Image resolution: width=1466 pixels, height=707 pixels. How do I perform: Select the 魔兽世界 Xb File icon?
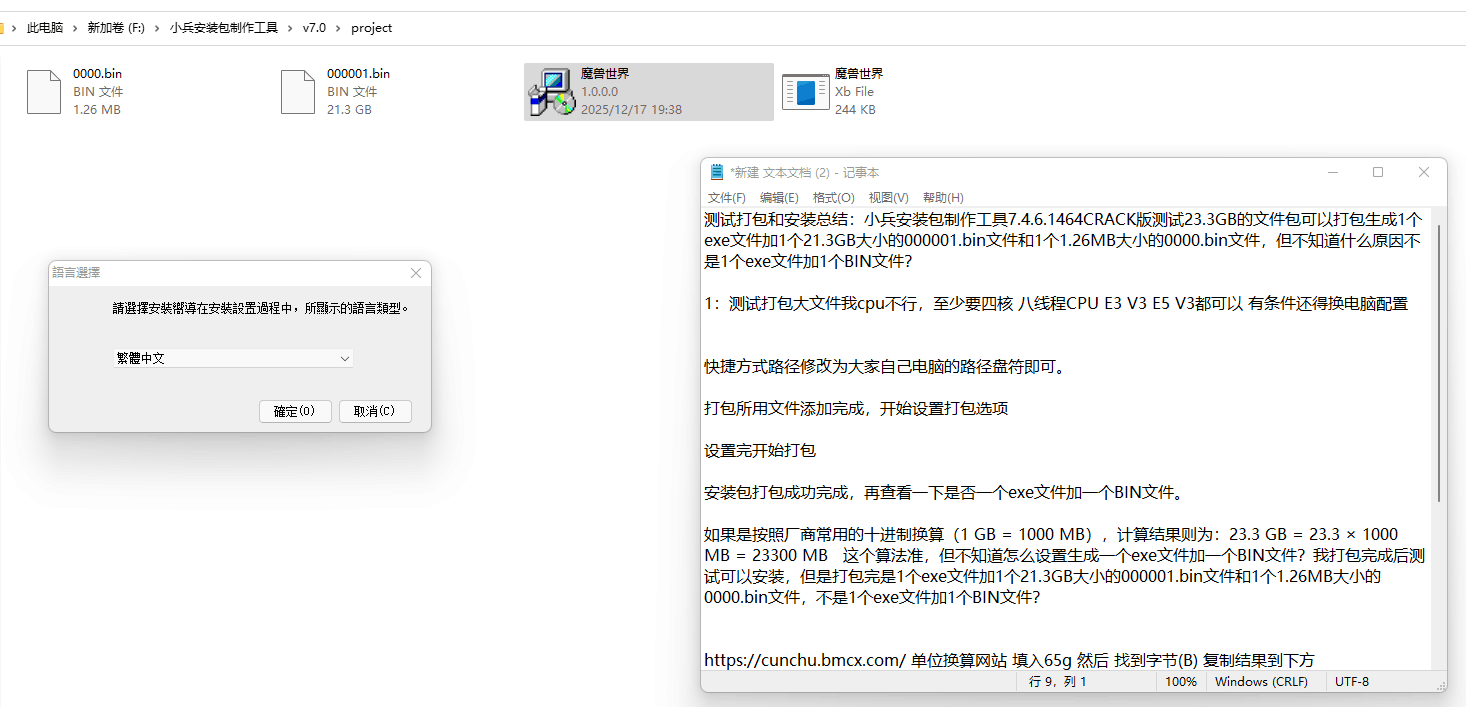pos(806,91)
